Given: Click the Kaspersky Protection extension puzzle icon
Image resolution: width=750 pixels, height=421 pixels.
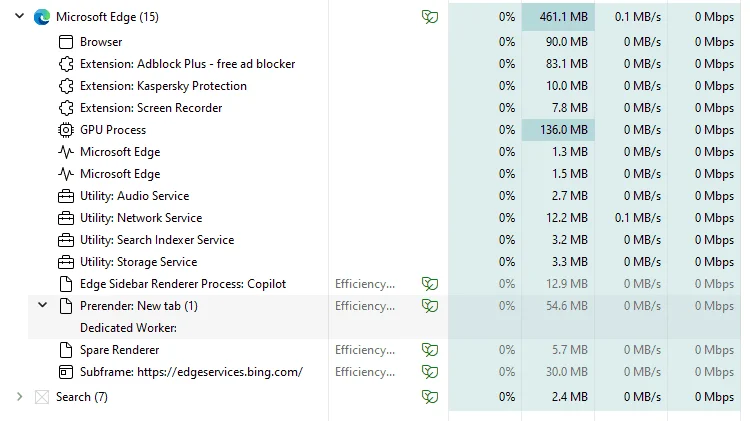Looking at the screenshot, I should click(66, 86).
